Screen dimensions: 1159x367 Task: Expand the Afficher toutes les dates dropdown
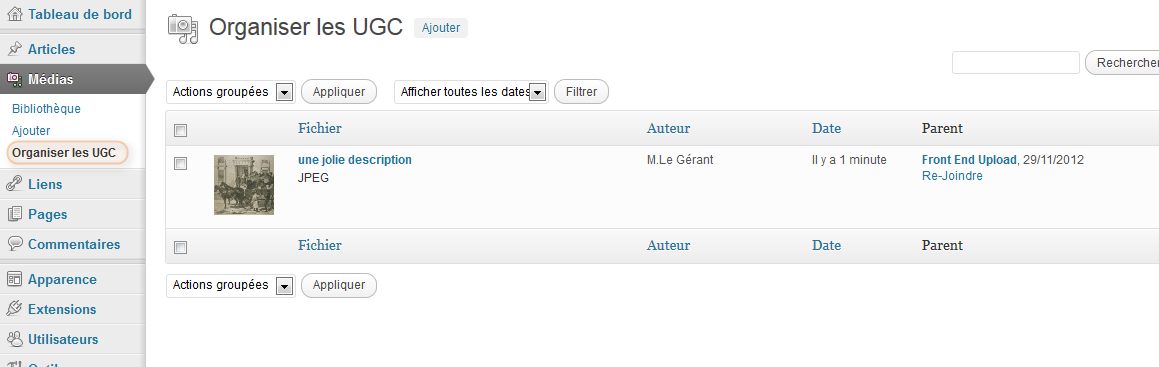click(x=471, y=92)
